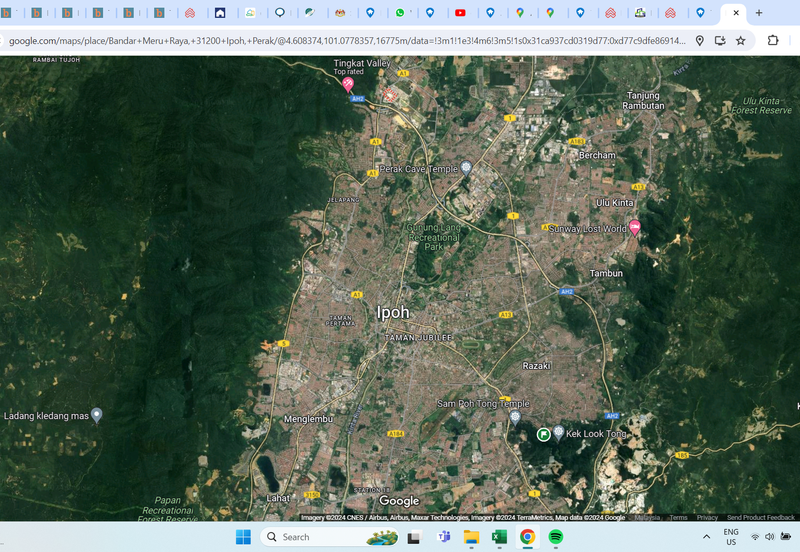The image size is (800, 552).
Task: Open File Explorer from taskbar
Action: (471, 537)
